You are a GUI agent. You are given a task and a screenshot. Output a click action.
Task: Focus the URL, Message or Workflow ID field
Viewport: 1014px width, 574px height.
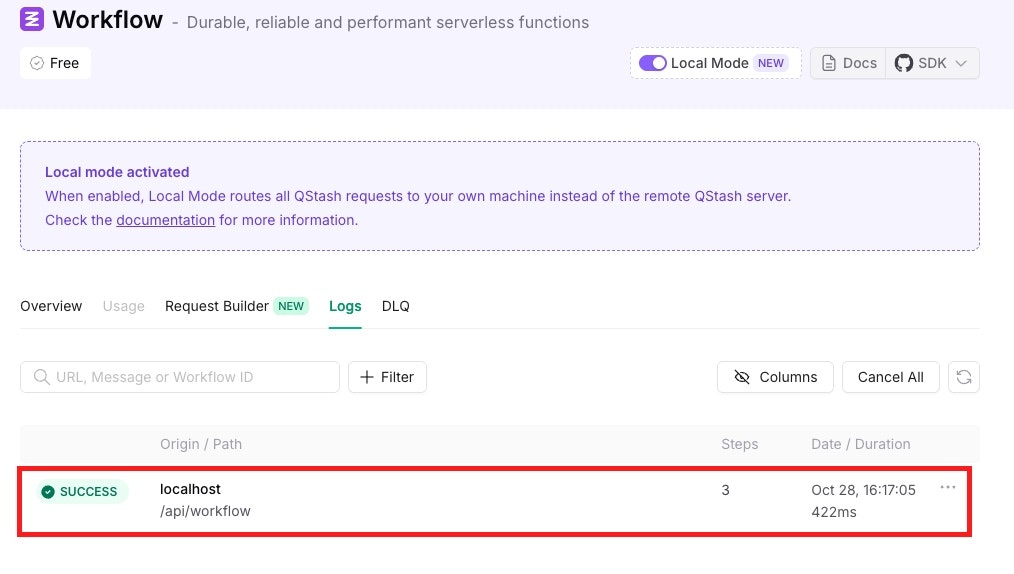pyautogui.click(x=180, y=377)
